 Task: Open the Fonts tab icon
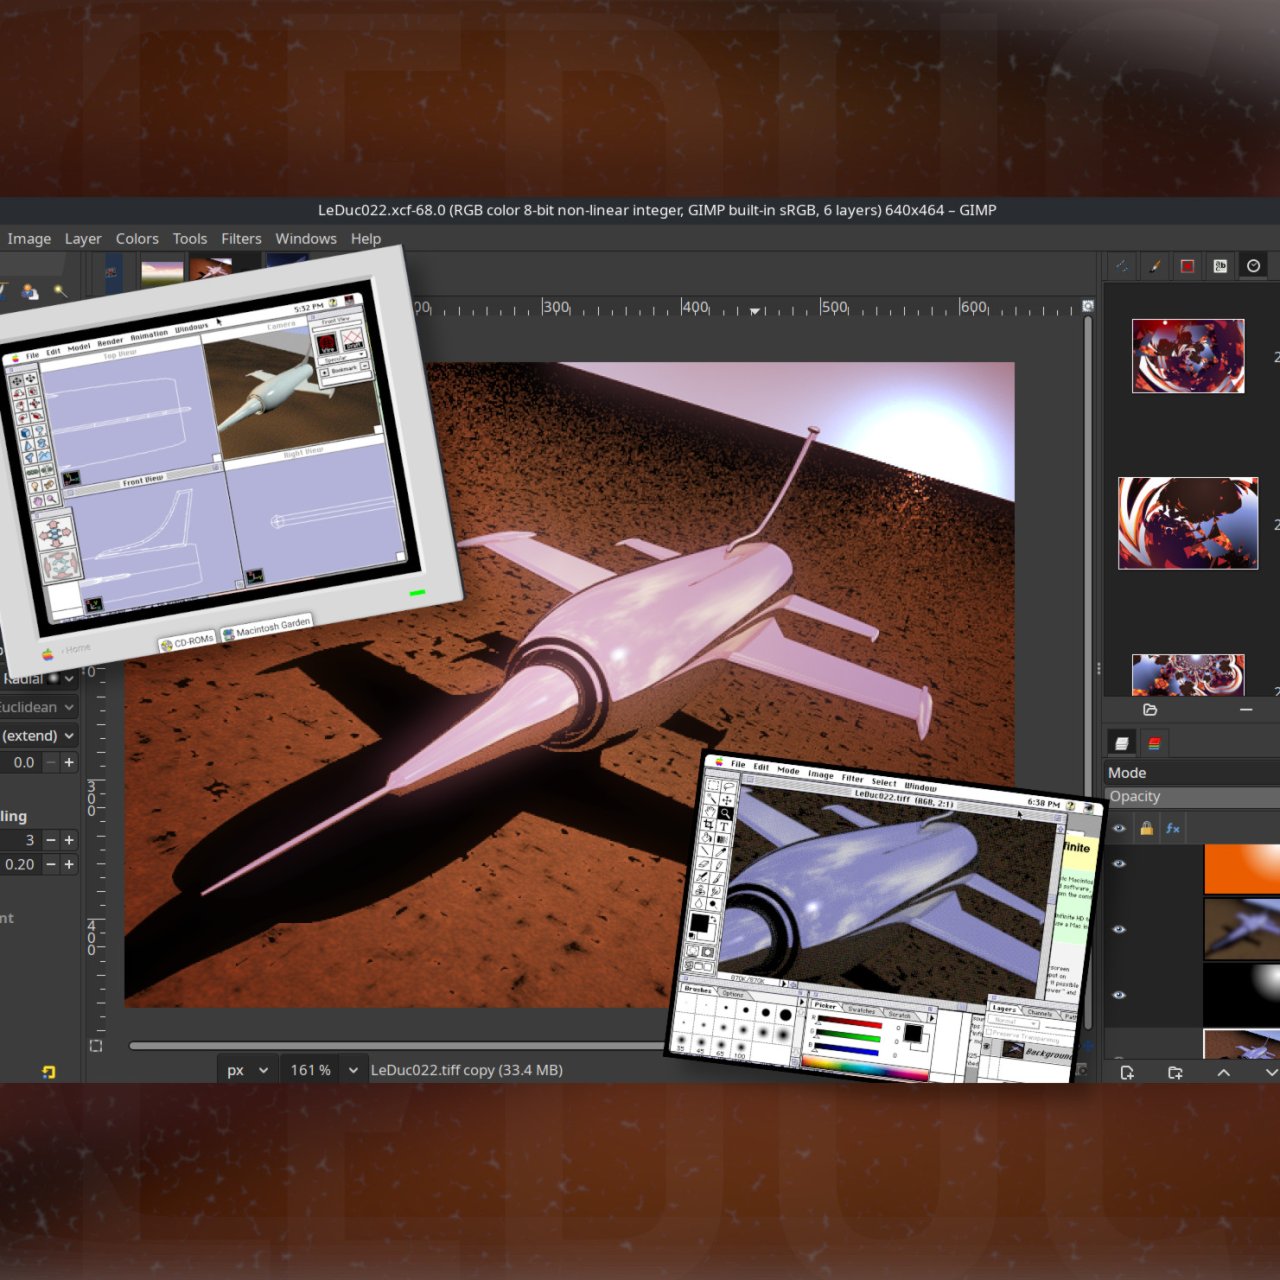point(1220,266)
